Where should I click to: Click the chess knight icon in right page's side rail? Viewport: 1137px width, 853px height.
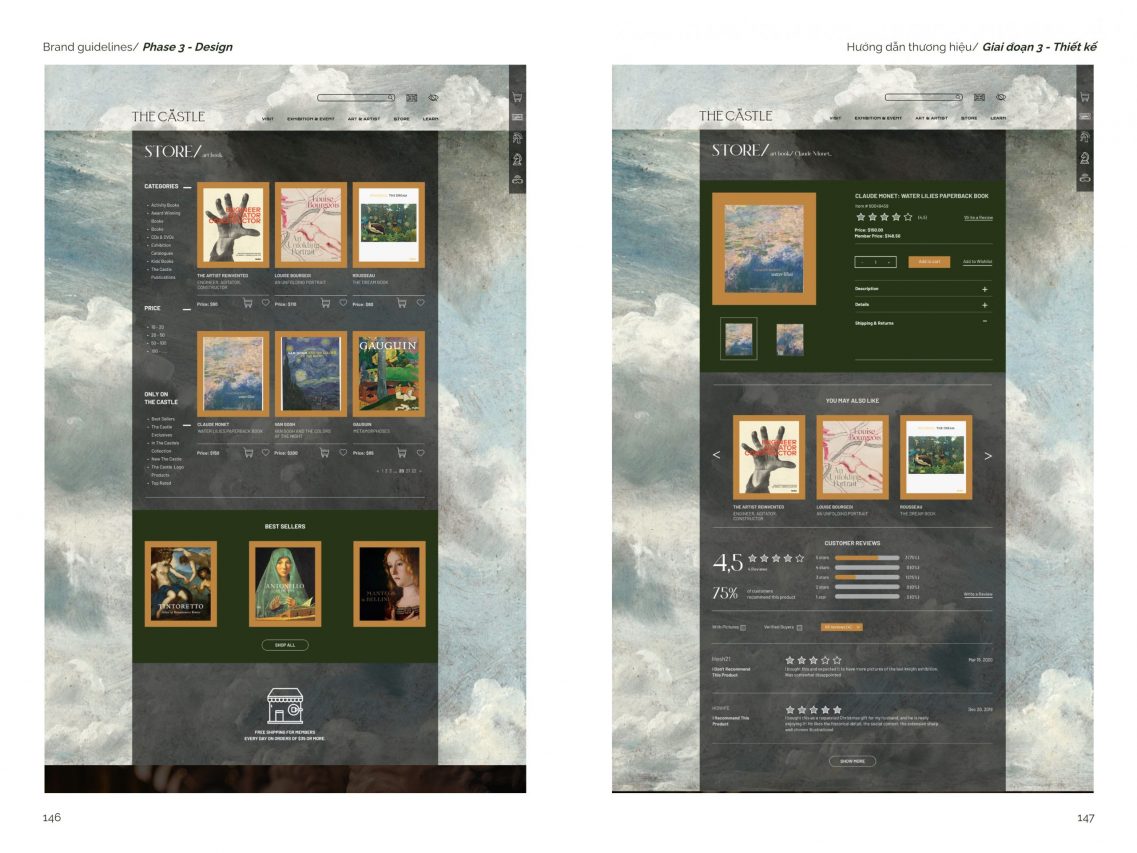[1085, 158]
